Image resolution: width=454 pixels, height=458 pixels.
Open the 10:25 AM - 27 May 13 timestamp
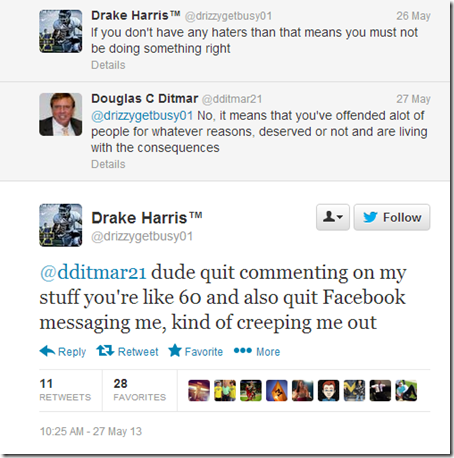(91, 431)
